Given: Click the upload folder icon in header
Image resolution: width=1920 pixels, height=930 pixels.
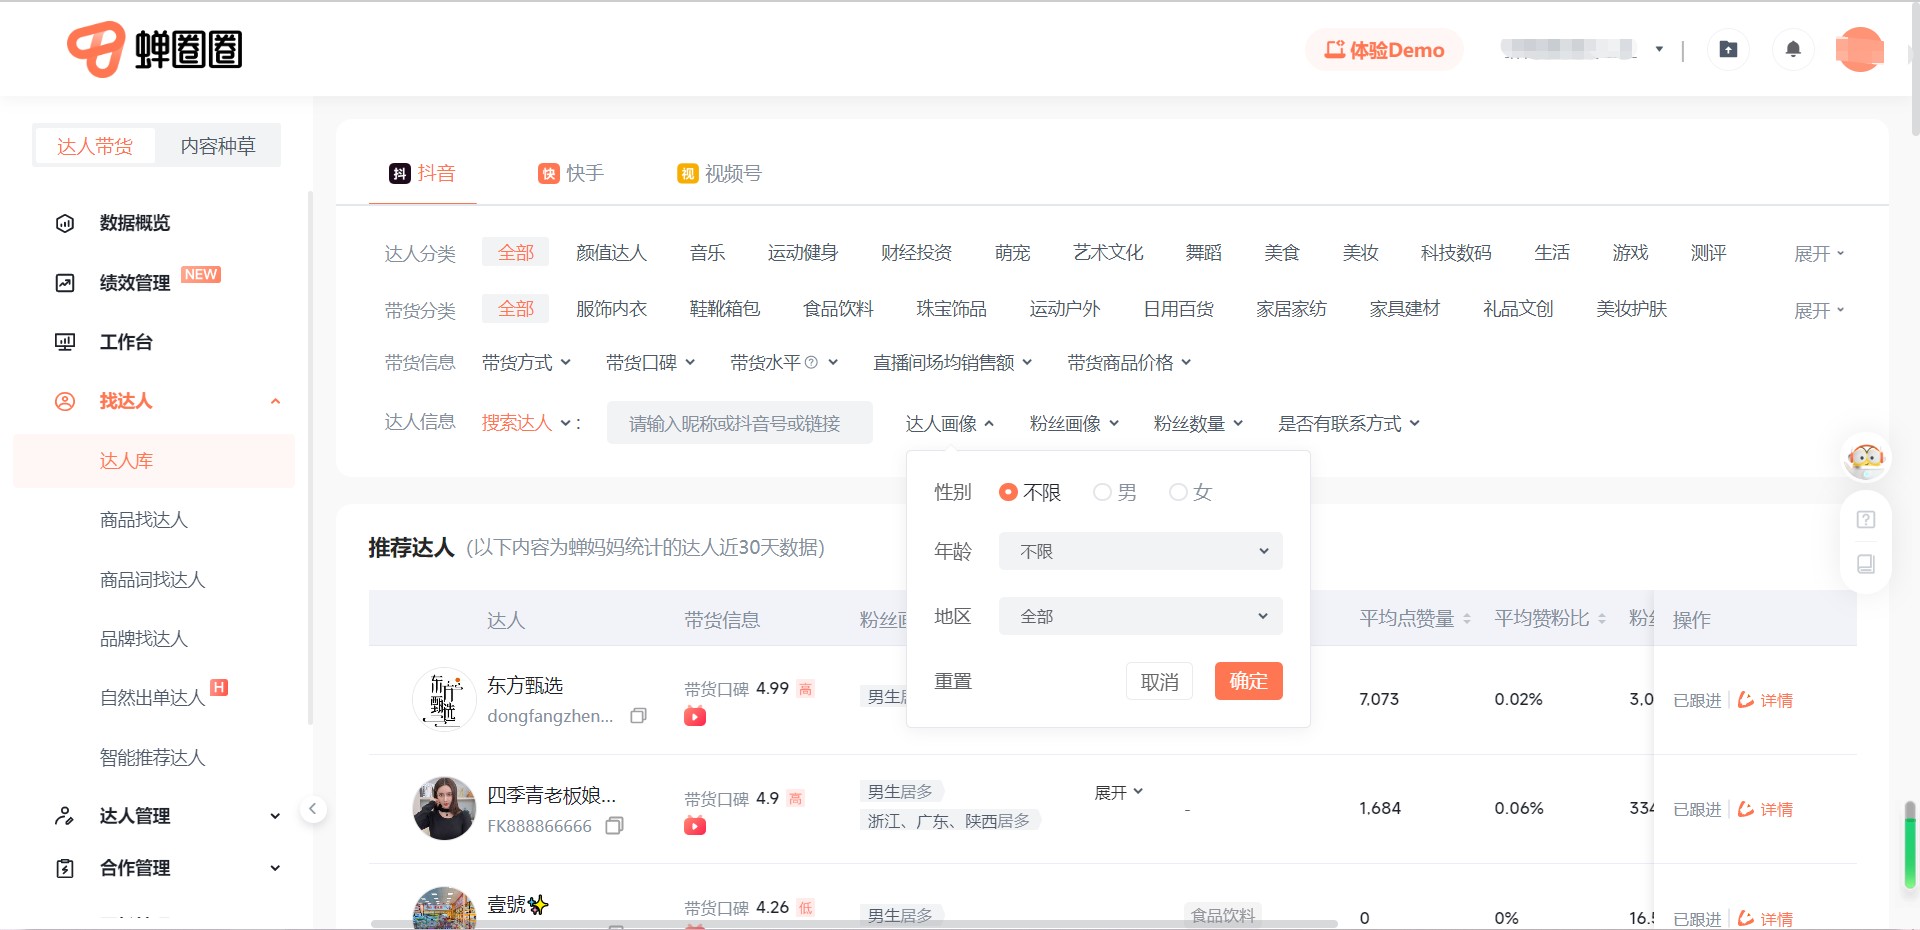Looking at the screenshot, I should tap(1728, 49).
